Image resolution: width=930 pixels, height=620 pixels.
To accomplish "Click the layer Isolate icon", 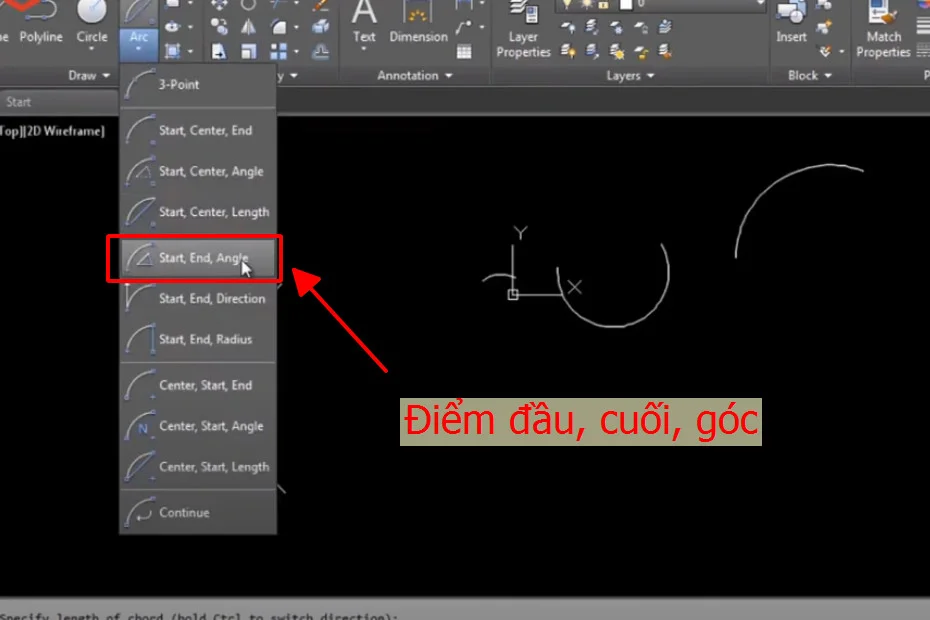I will tap(591, 26).
